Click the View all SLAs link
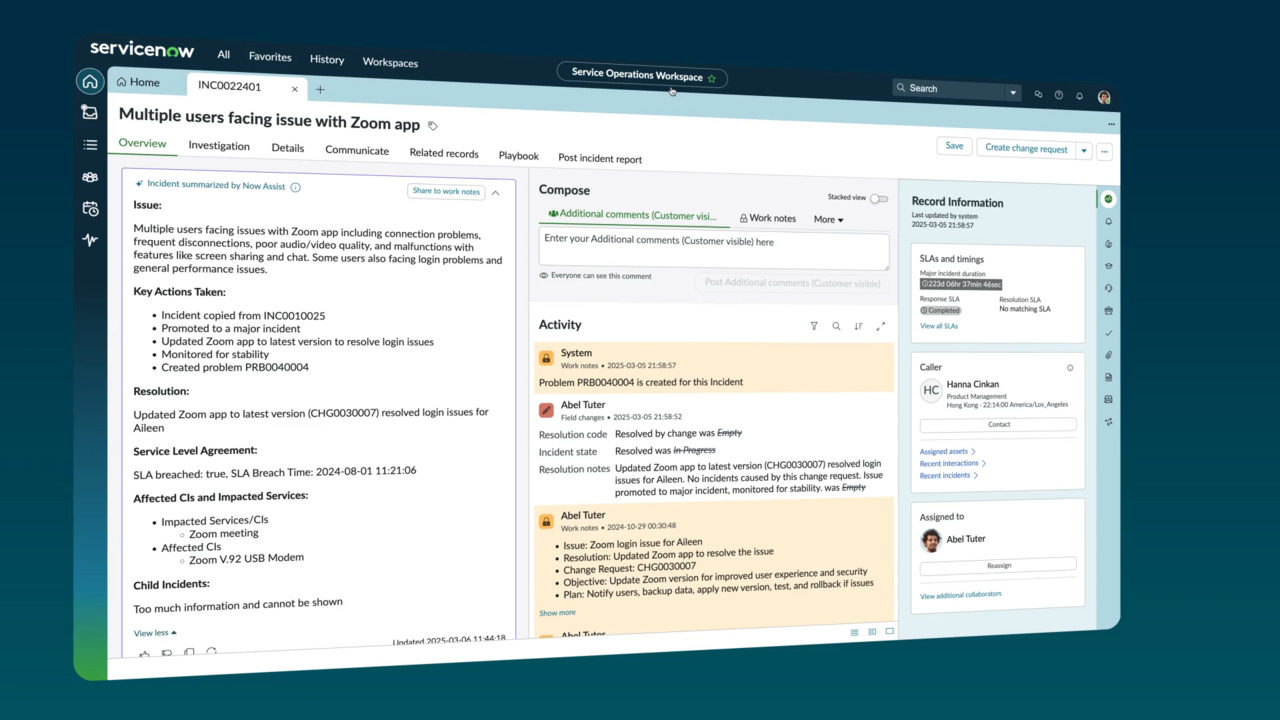The image size is (1280, 720). click(x=938, y=326)
